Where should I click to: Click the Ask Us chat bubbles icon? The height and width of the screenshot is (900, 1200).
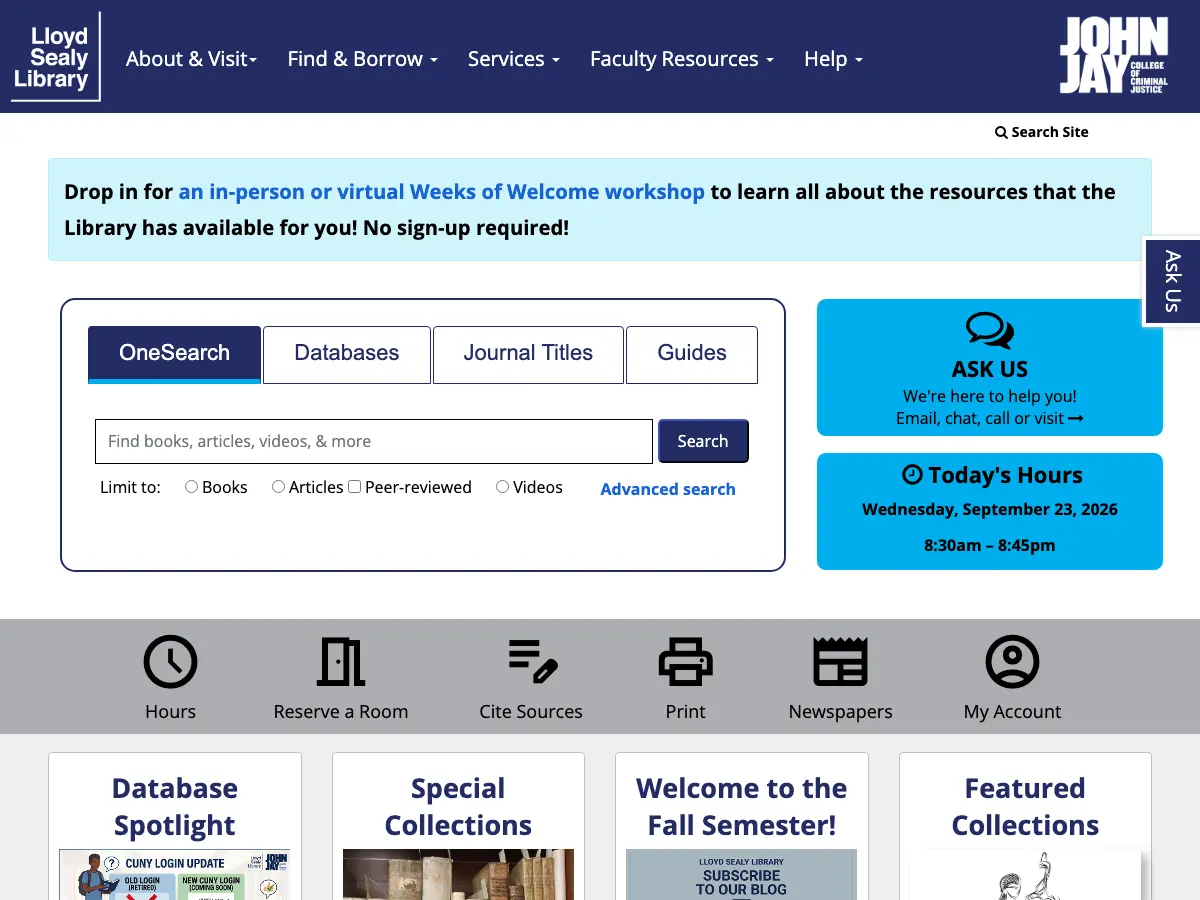click(x=990, y=331)
